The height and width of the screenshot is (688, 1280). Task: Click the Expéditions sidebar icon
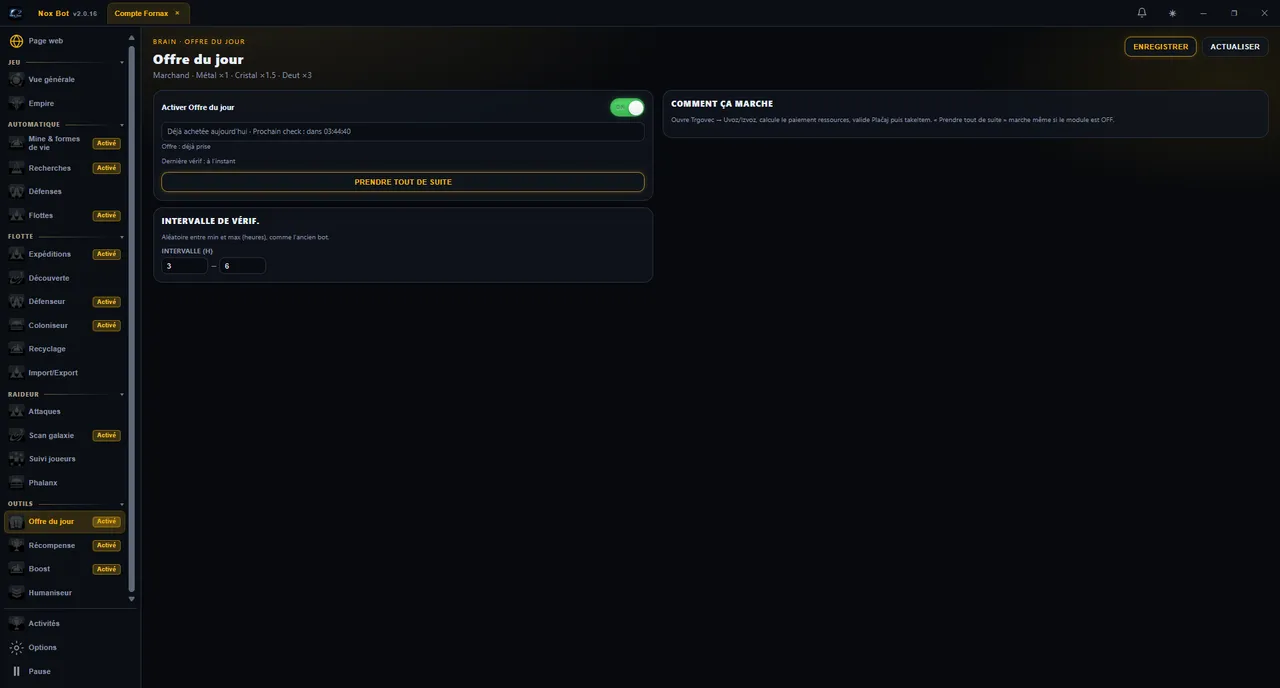(16, 254)
